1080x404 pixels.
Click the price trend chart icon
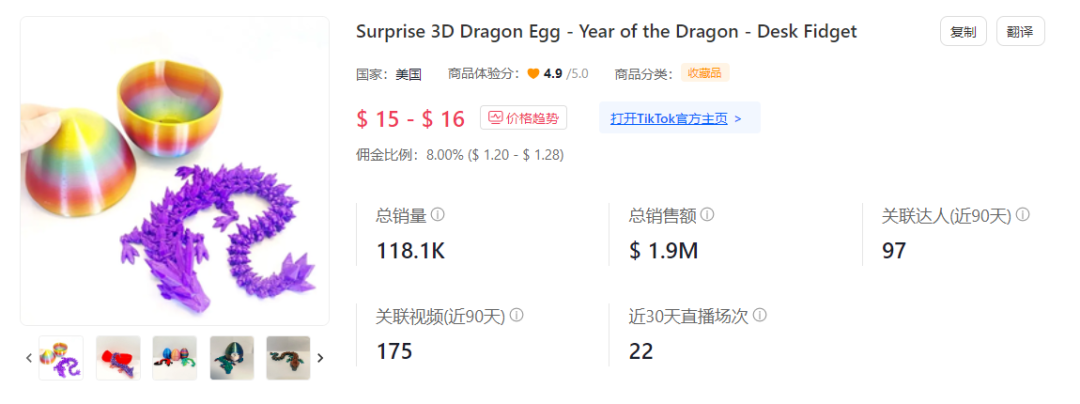494,118
